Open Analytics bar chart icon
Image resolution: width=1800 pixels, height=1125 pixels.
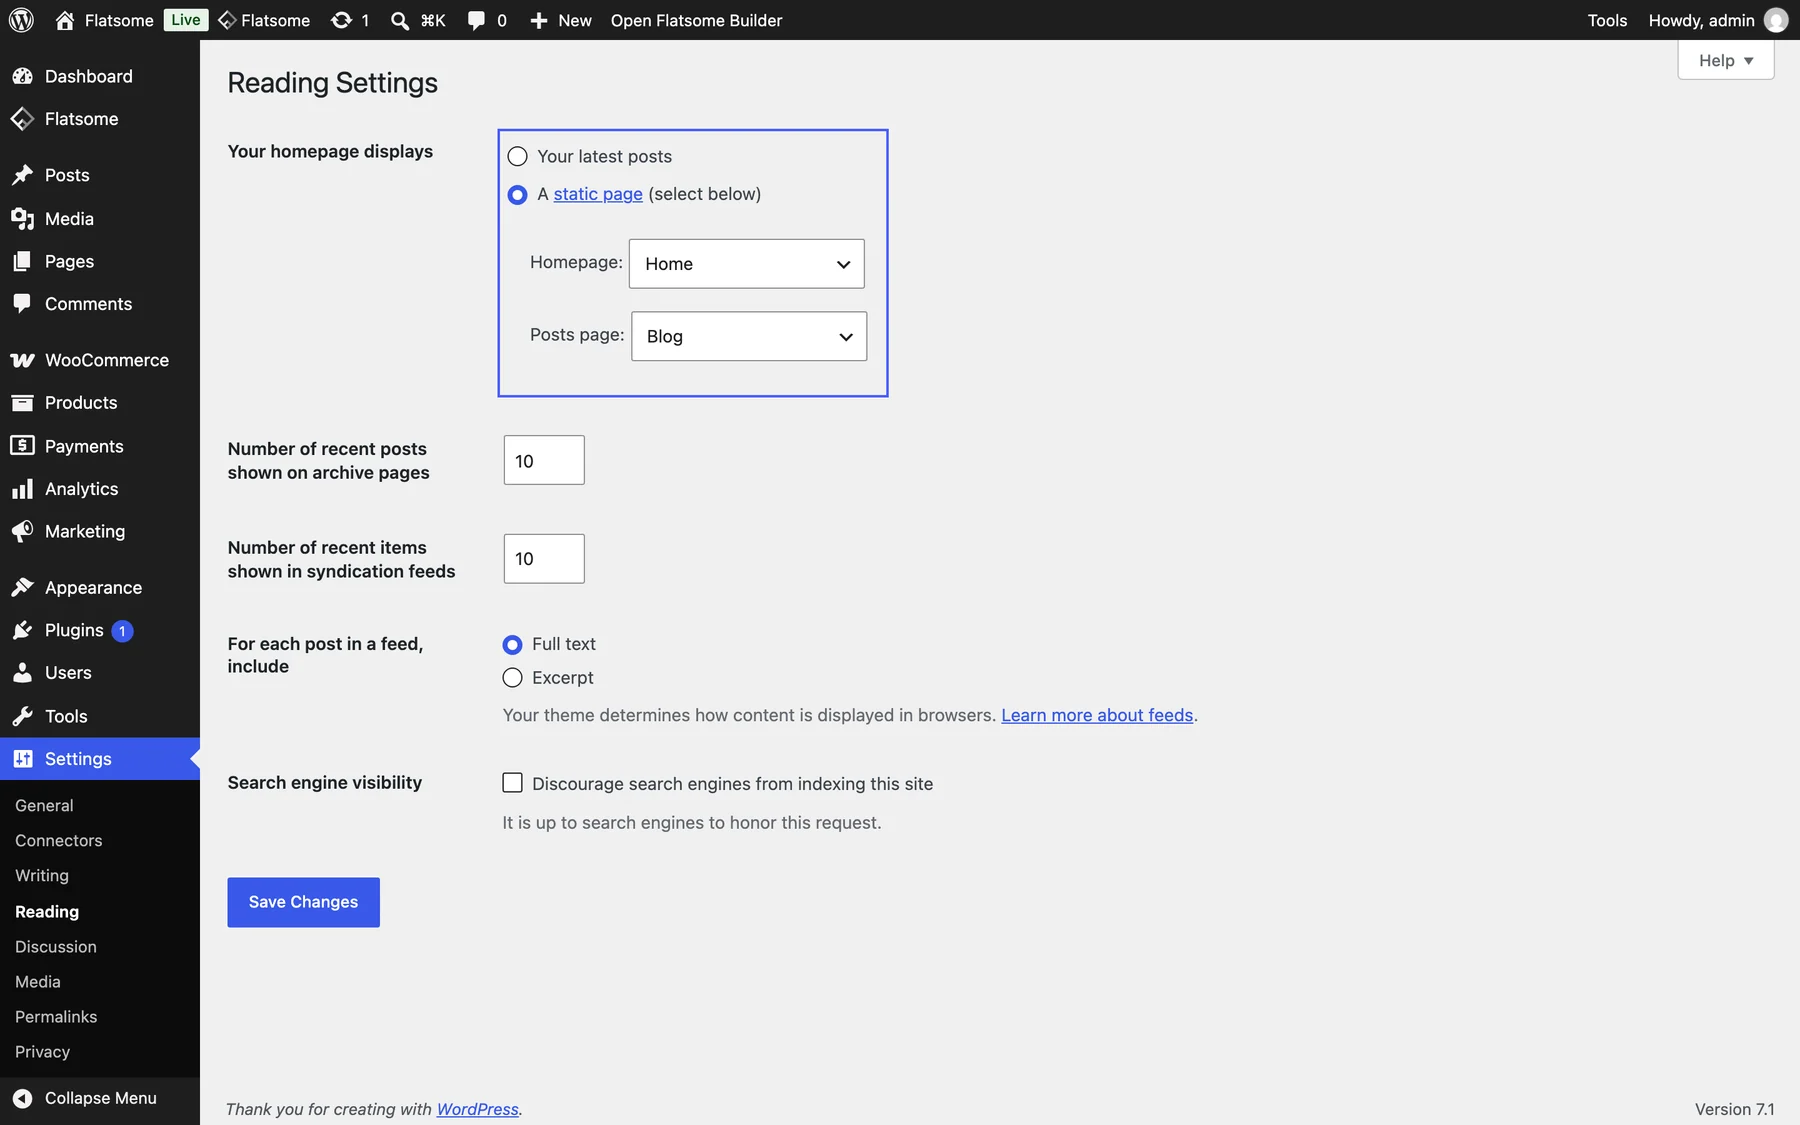[x=22, y=489]
